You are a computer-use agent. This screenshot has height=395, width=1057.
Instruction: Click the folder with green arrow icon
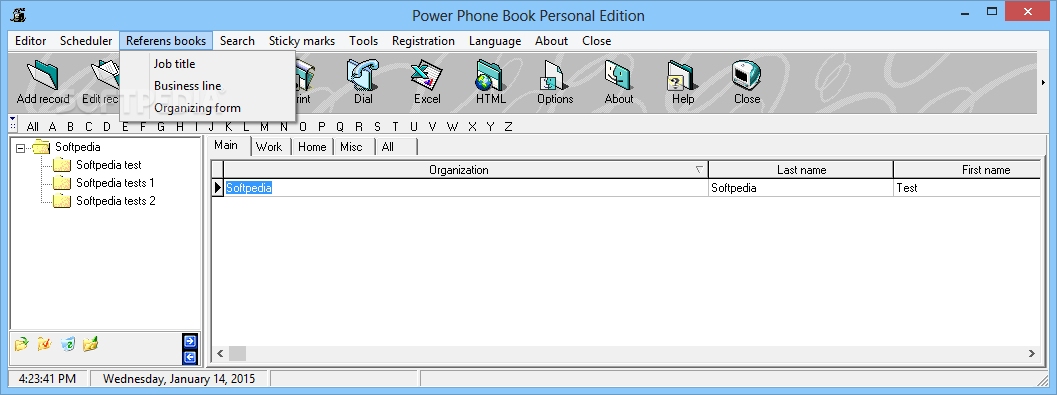(x=22, y=344)
